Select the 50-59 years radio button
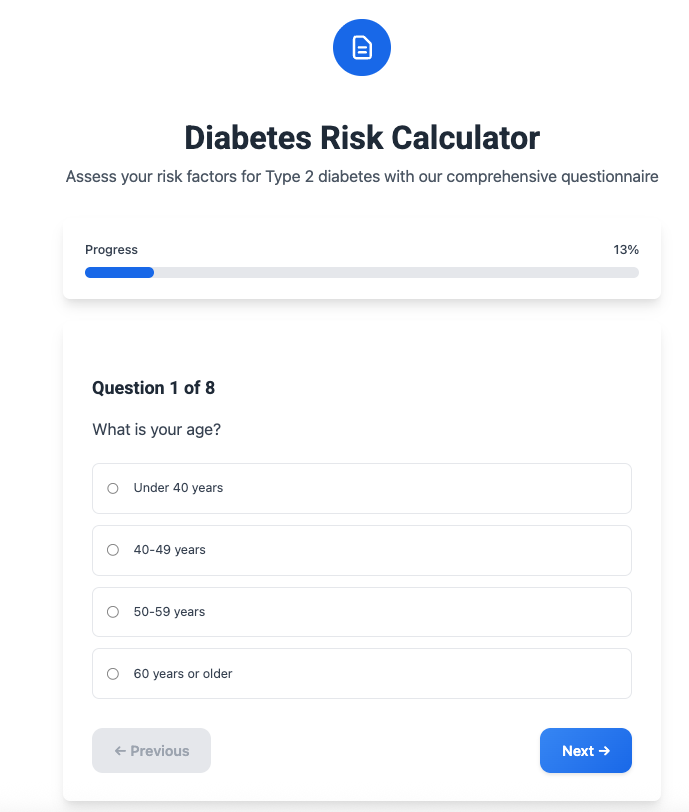This screenshot has height=812, width=689. click(x=112, y=611)
